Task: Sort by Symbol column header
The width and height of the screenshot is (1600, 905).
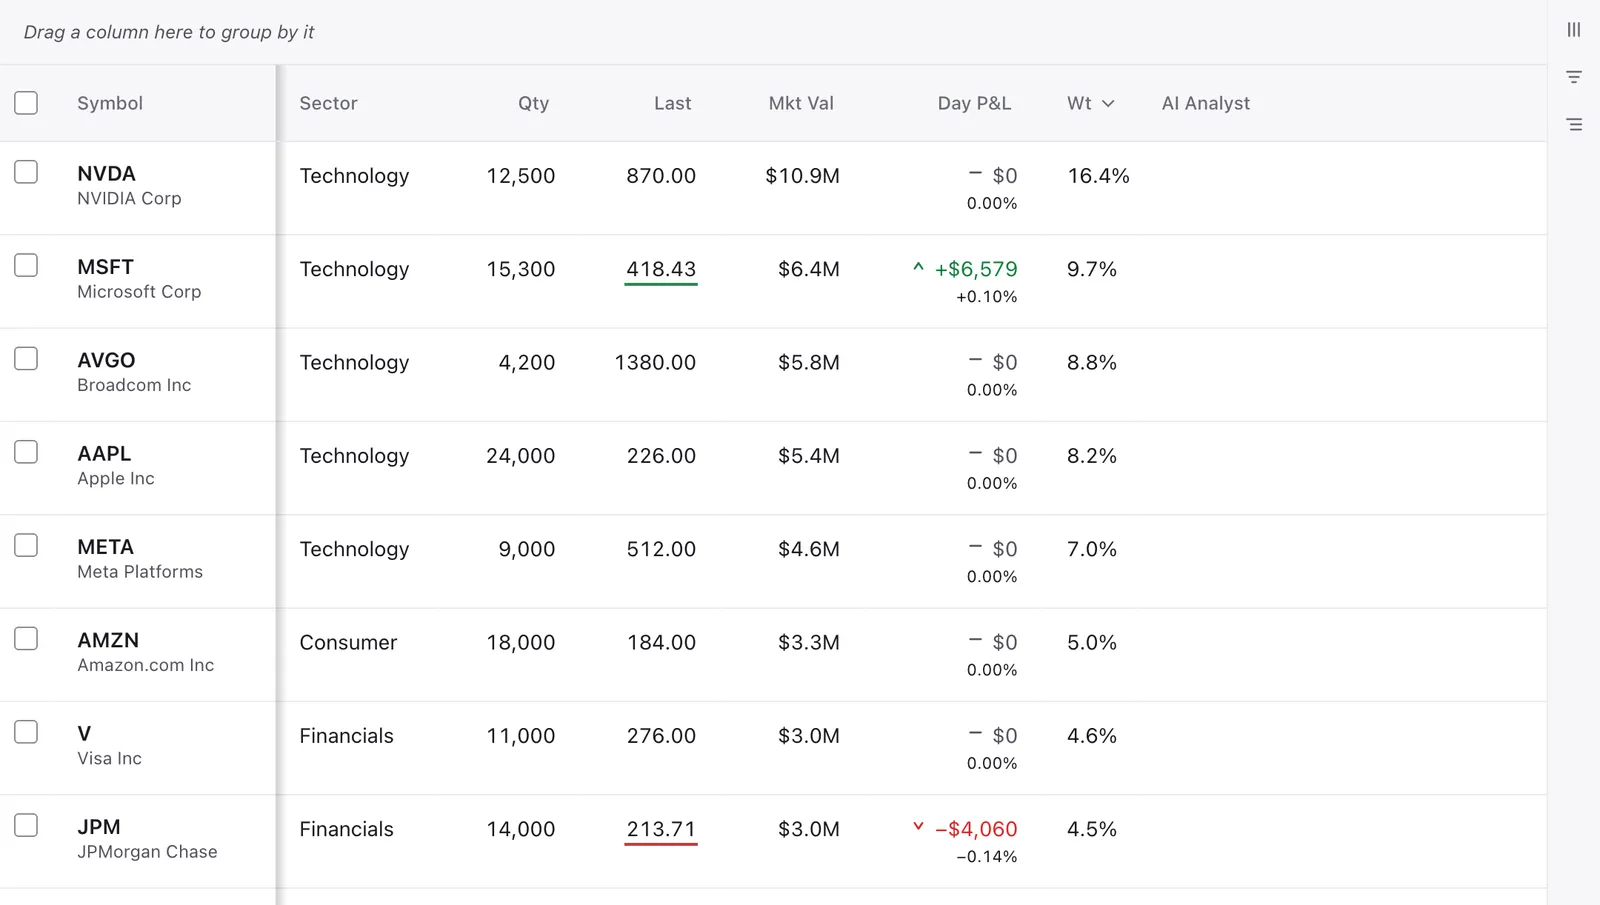Action: [110, 103]
